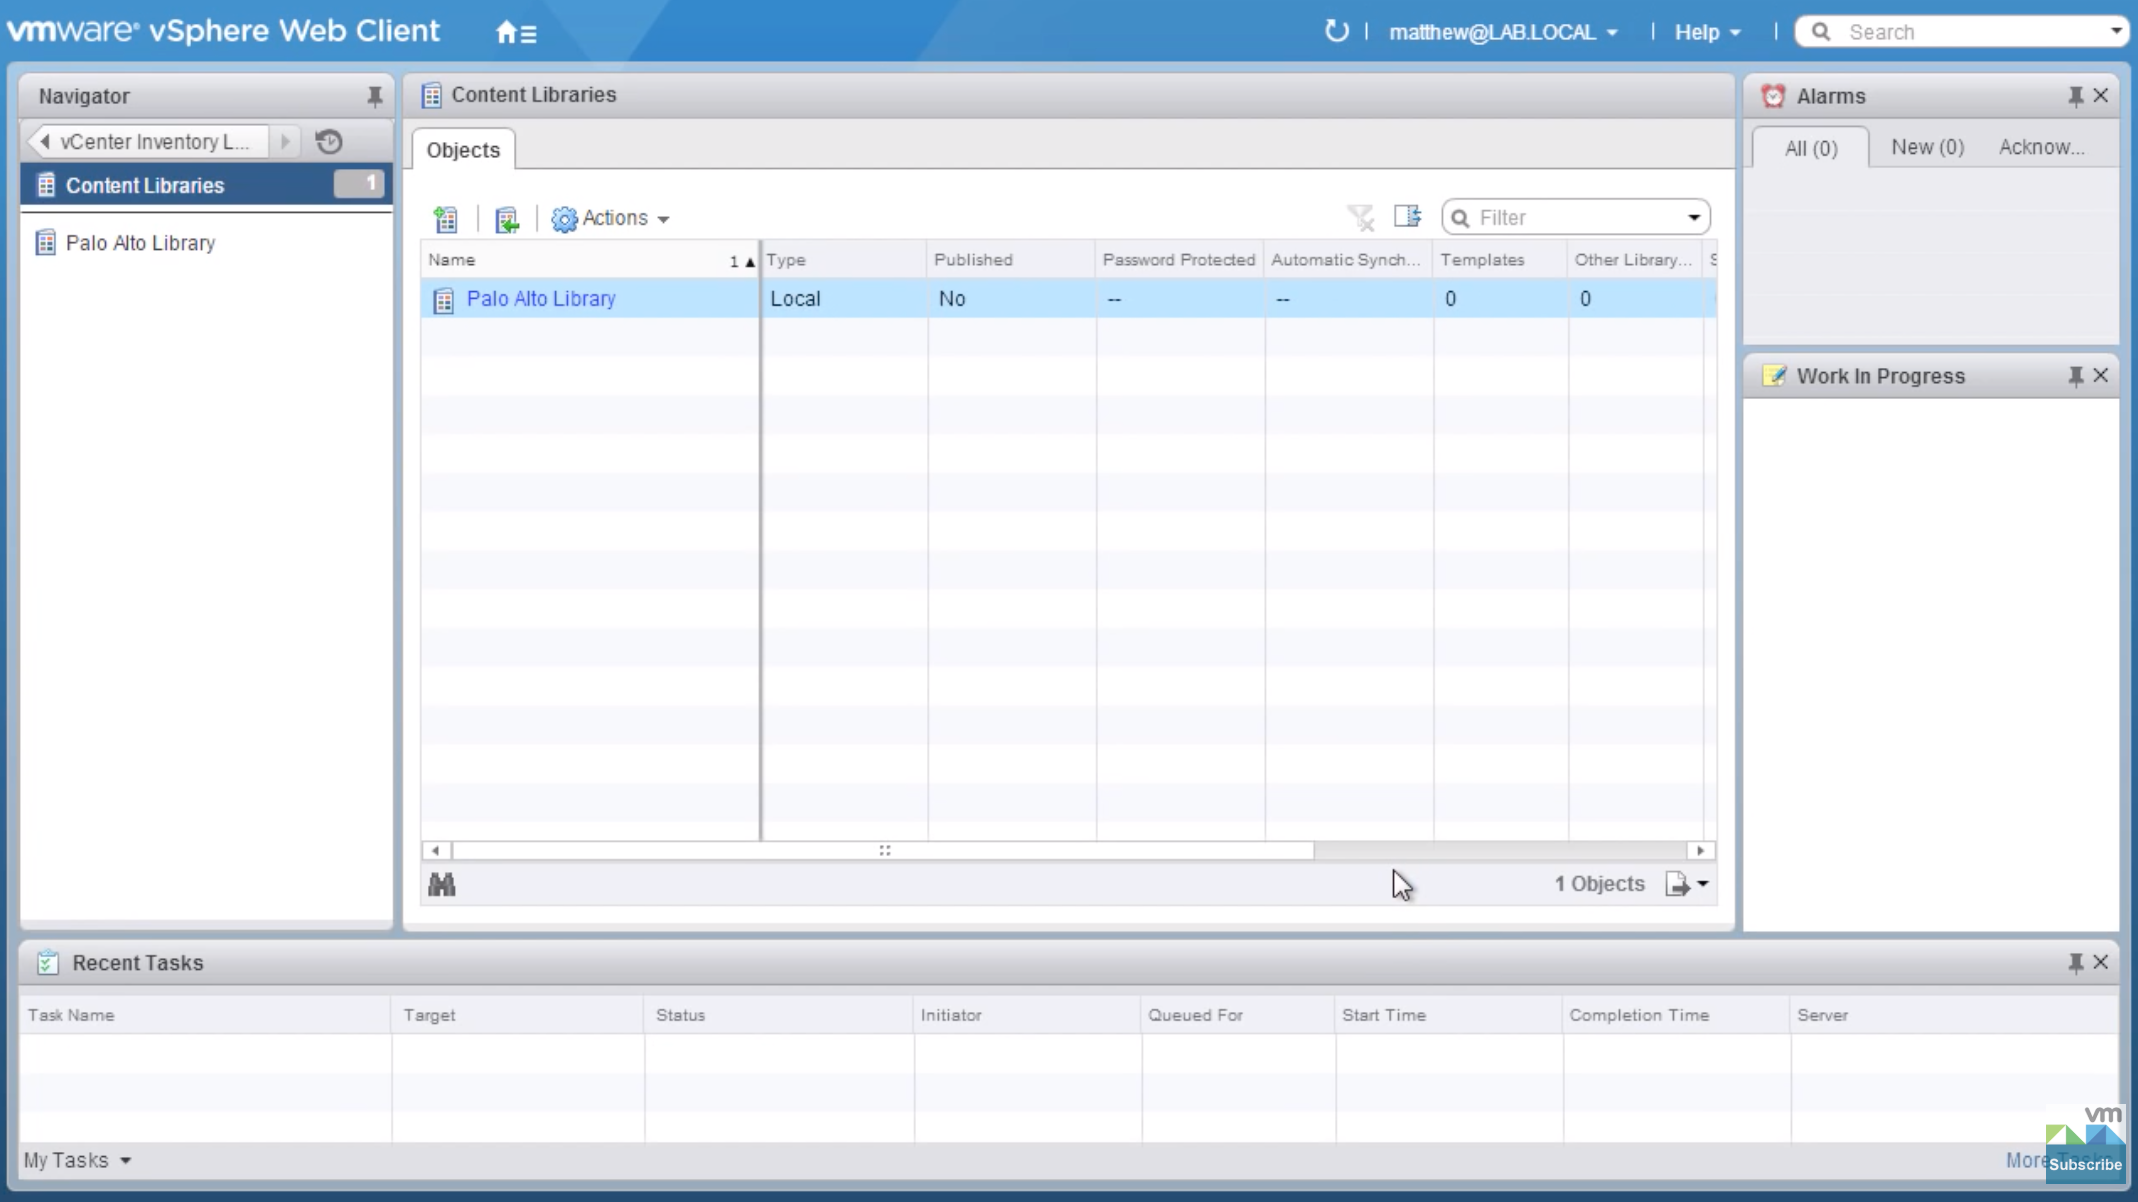Click the Task Name column header
2138x1202 pixels.
click(205, 1015)
